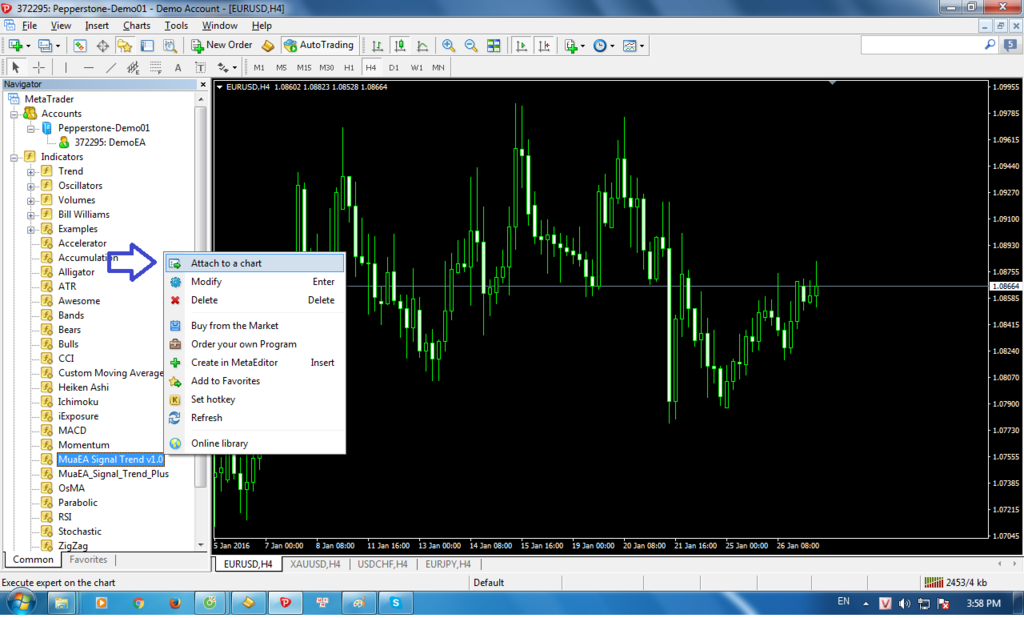The height and width of the screenshot is (618, 1024).
Task: Select the Text Label tool
Action: pyautogui.click(x=200, y=67)
